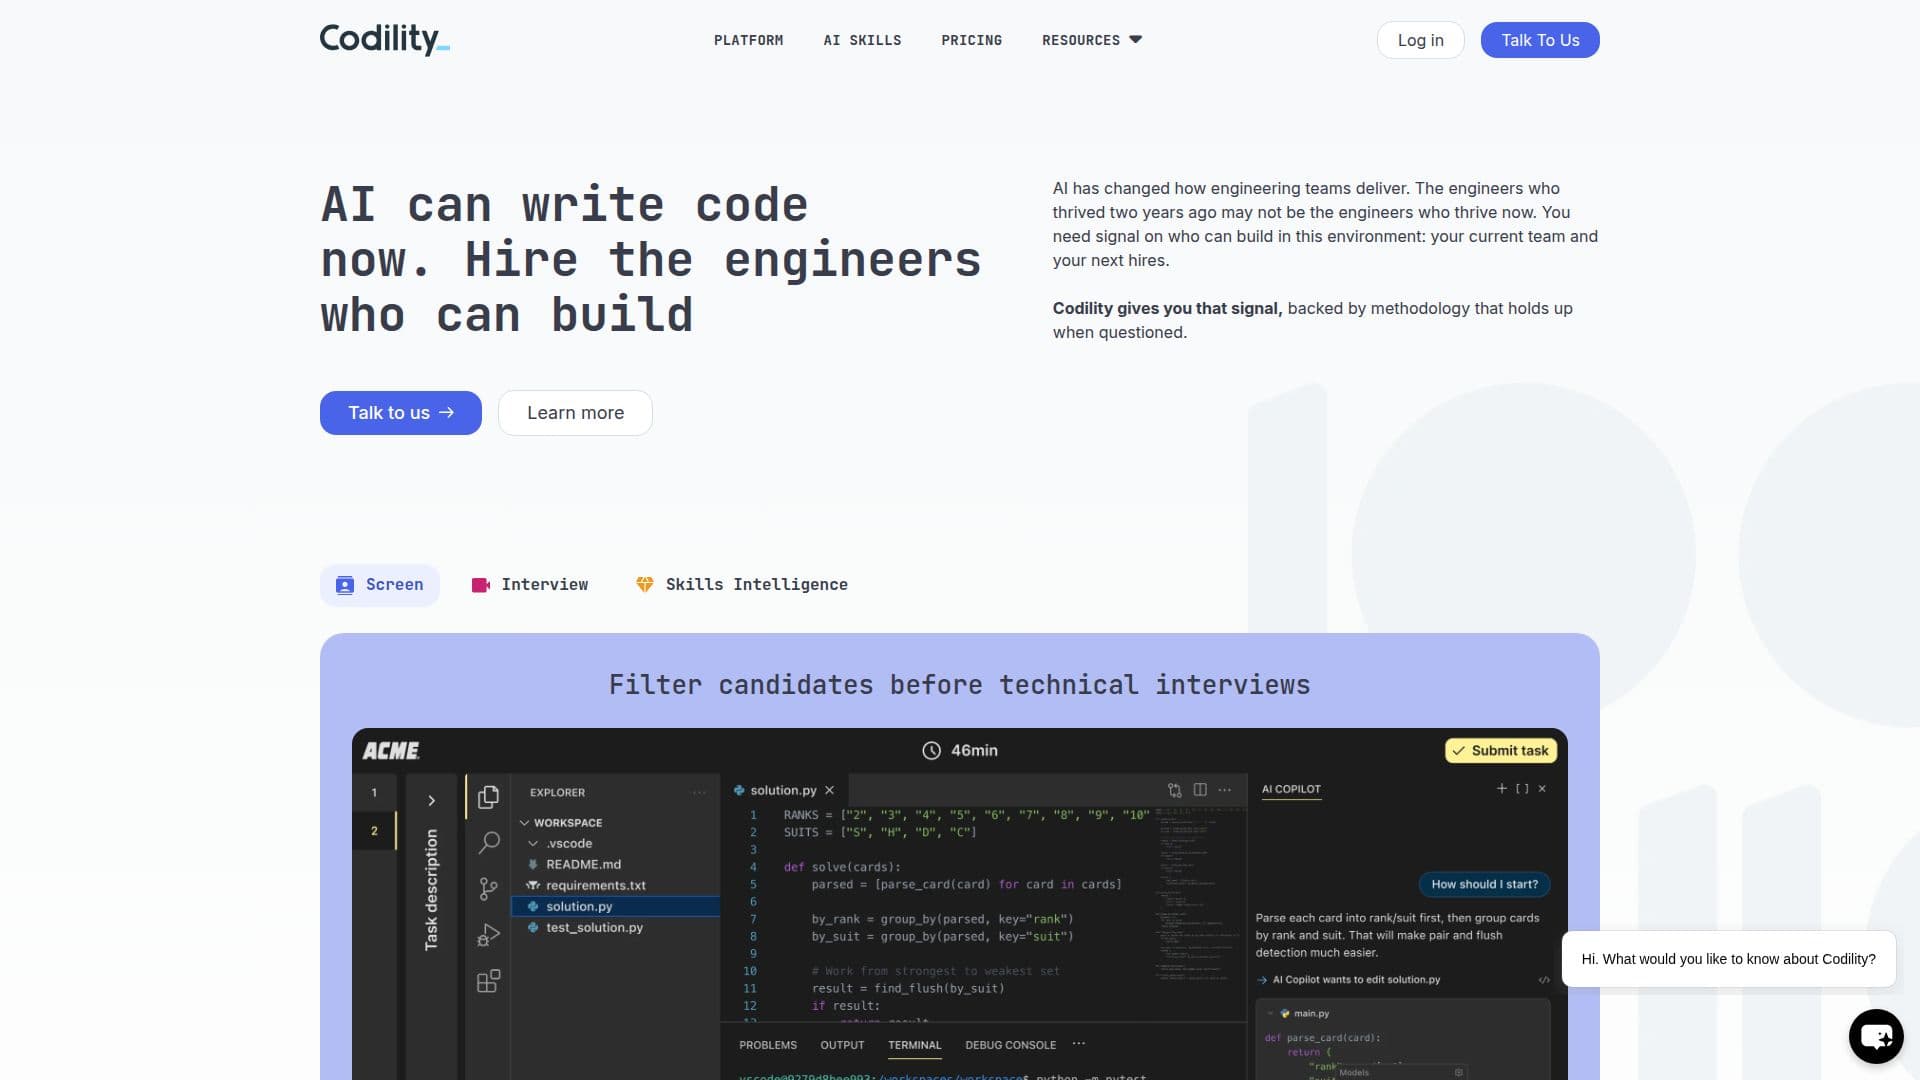The image size is (1920, 1080).
Task: Select task number 2 in the sidebar
Action: (375, 831)
